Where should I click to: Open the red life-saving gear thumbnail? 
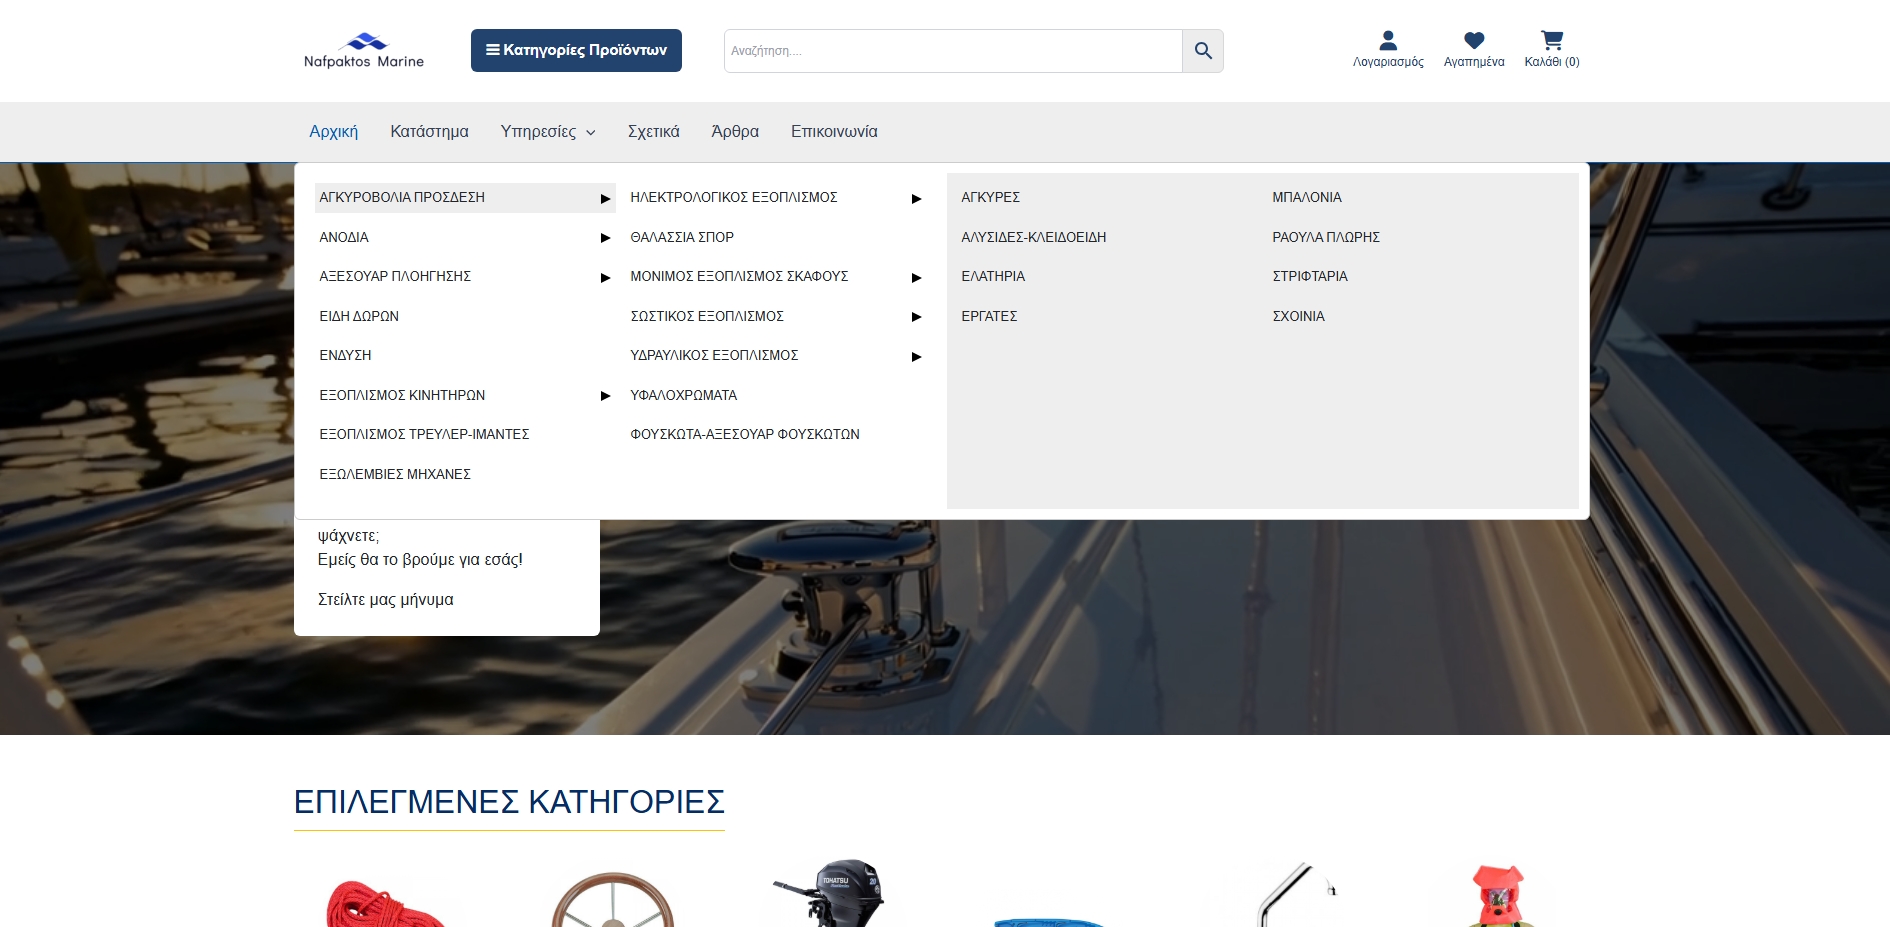[1498, 895]
